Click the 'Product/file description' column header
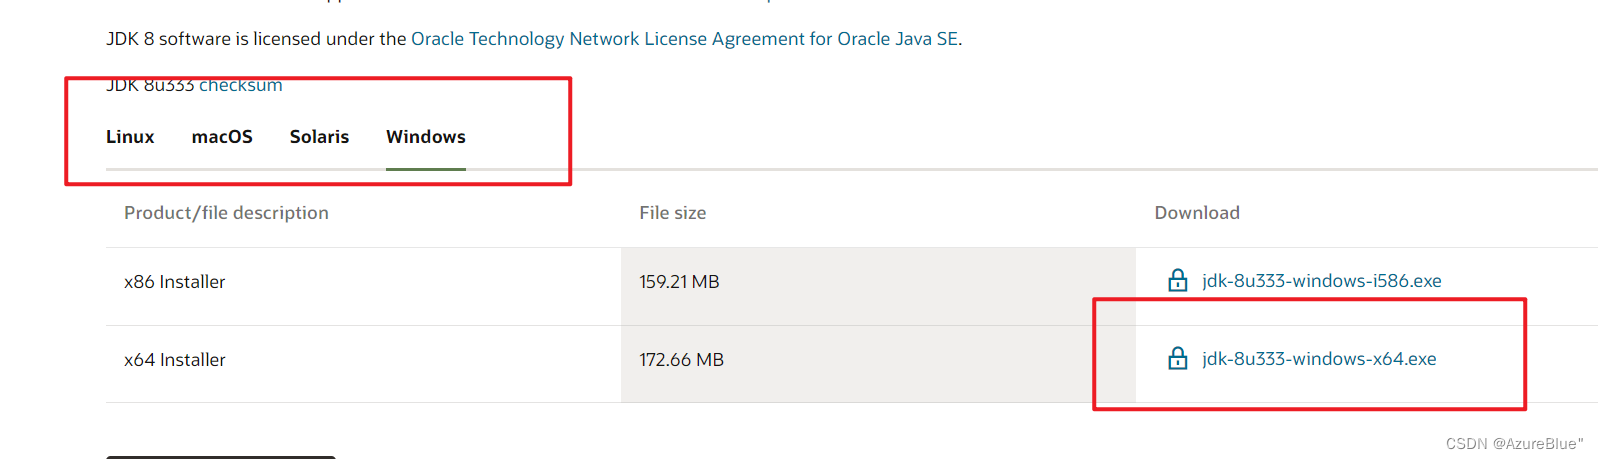 [226, 213]
